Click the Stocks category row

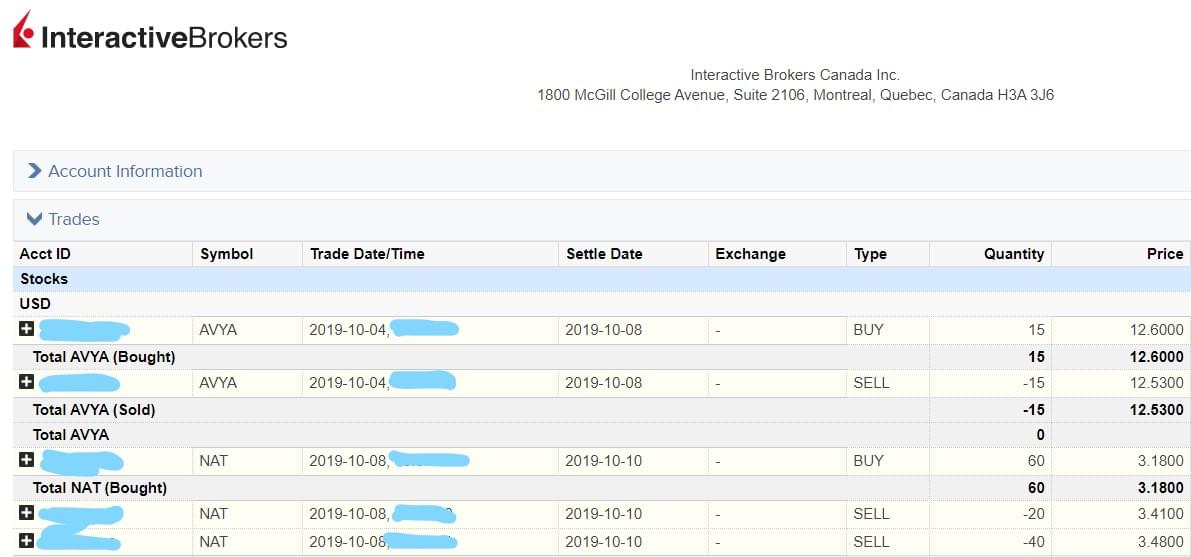44,279
